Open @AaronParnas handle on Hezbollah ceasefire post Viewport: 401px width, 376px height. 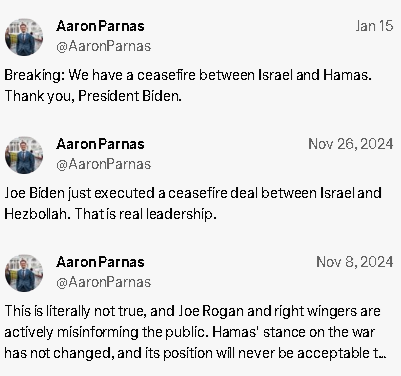(104, 164)
